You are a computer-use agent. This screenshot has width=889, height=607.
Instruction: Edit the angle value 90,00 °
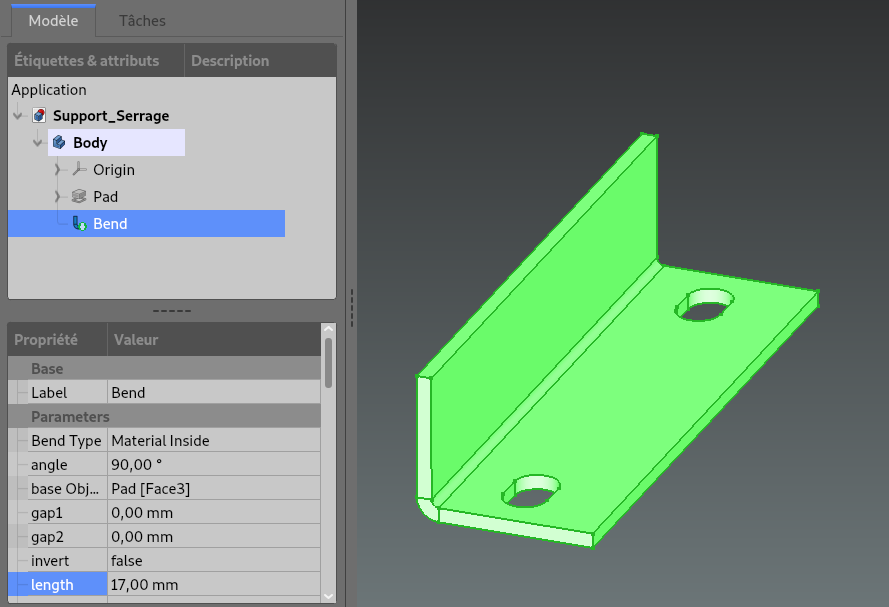coord(214,464)
